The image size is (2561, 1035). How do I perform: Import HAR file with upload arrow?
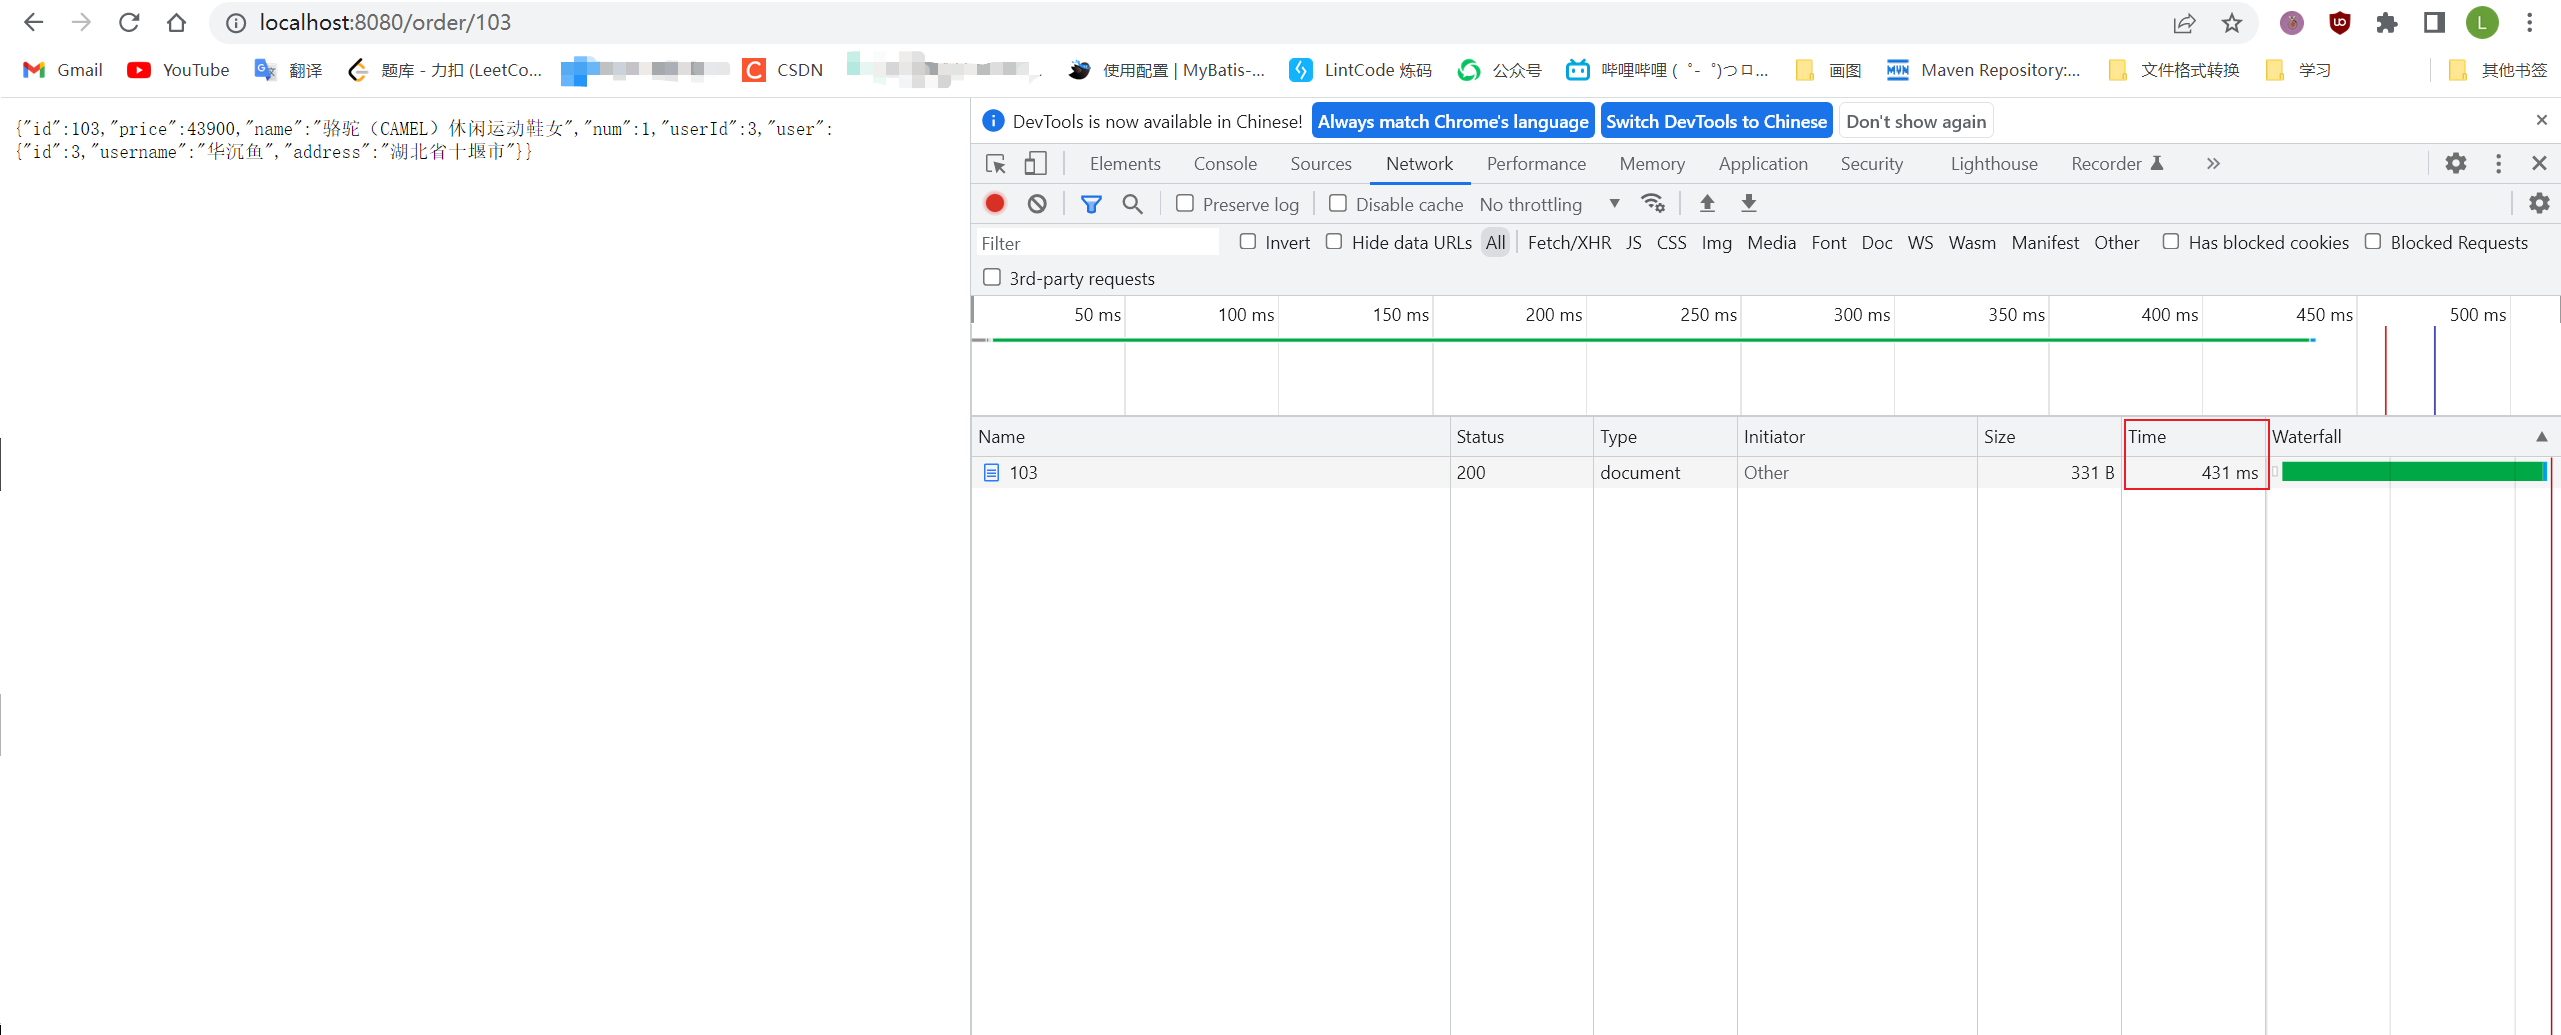1707,203
